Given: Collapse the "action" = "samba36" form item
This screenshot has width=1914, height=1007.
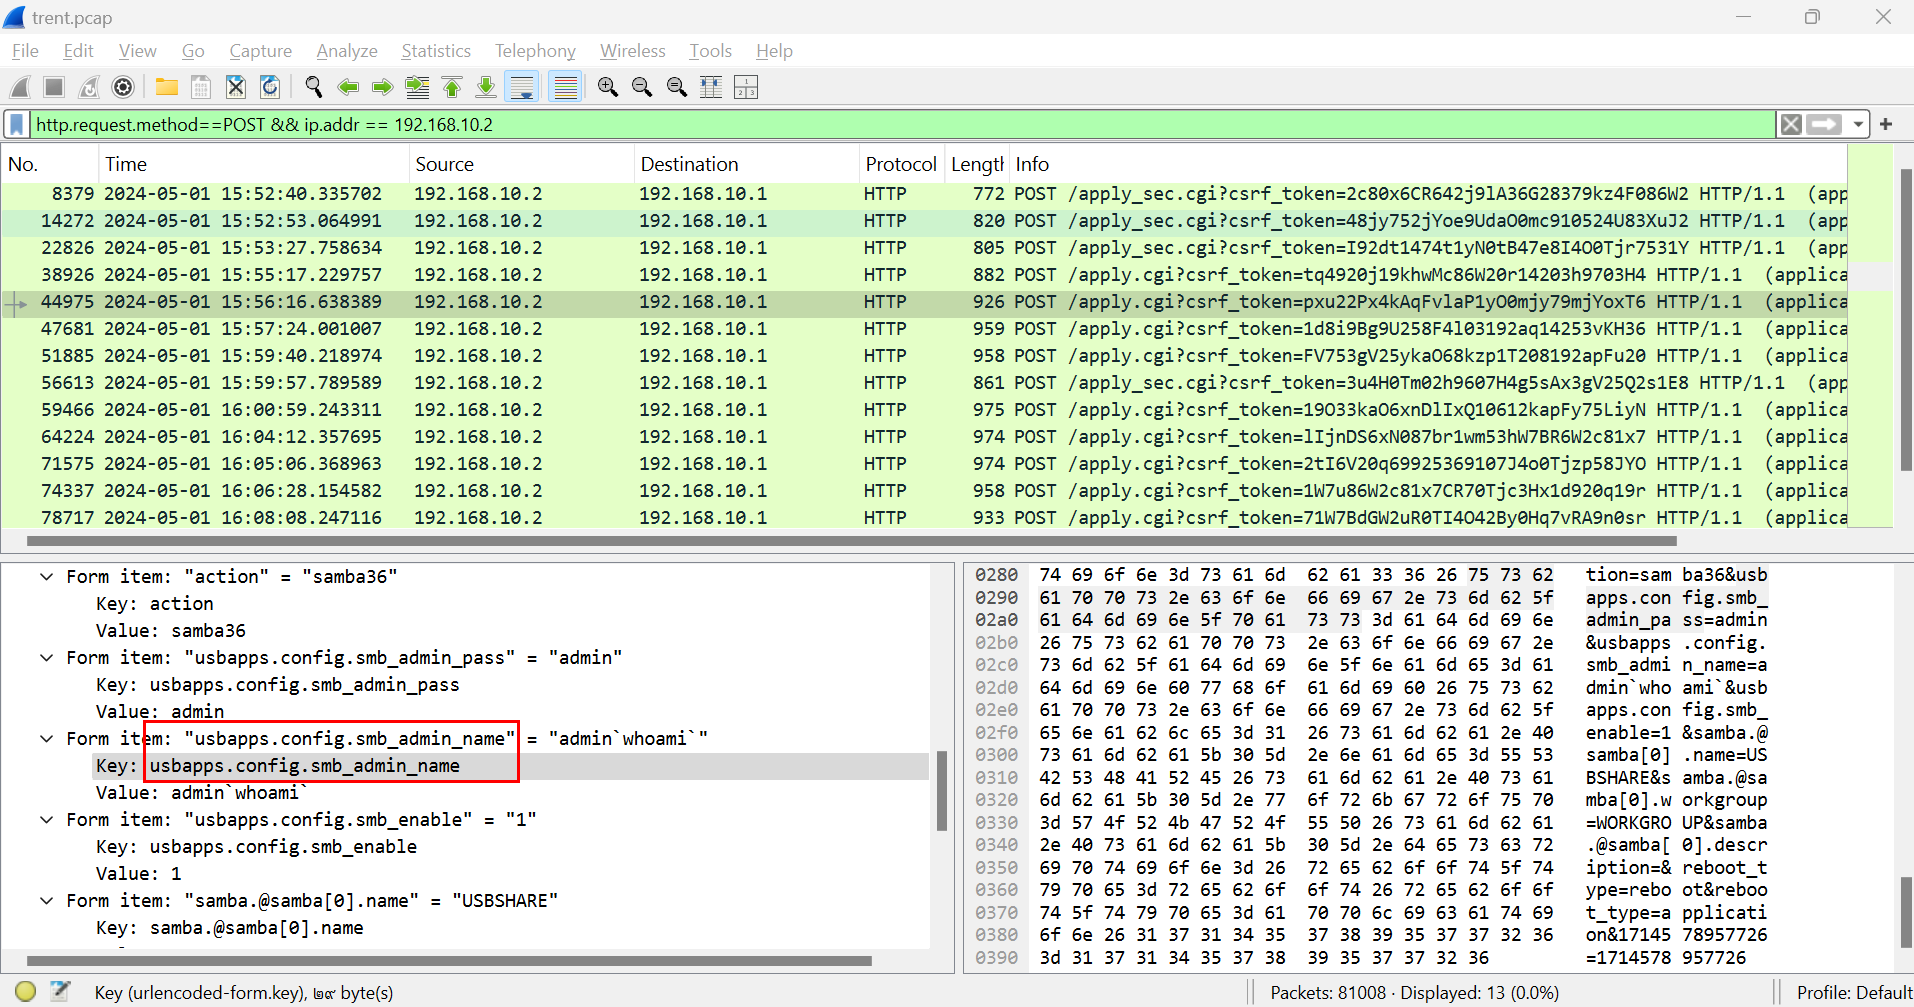Looking at the screenshot, I should (x=46, y=577).
